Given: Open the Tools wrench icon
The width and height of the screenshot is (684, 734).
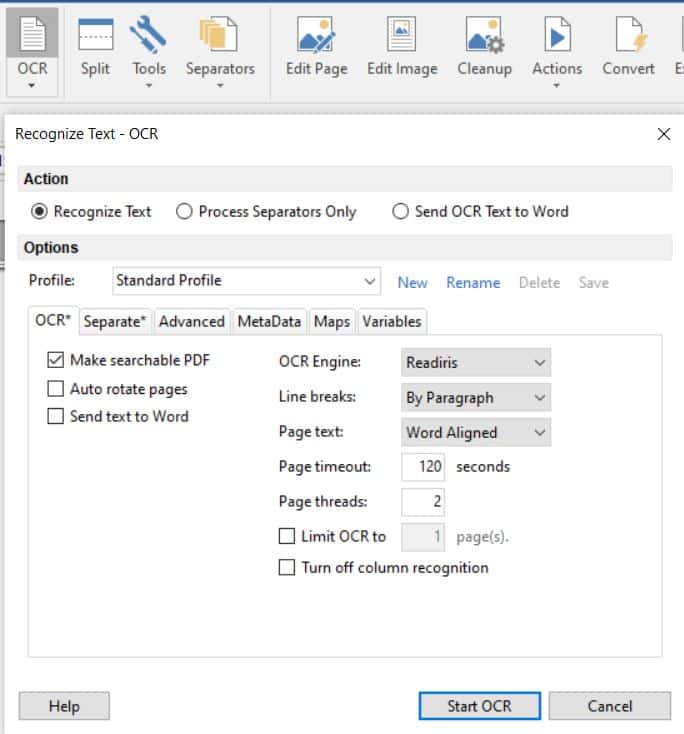Looking at the screenshot, I should pyautogui.click(x=148, y=35).
